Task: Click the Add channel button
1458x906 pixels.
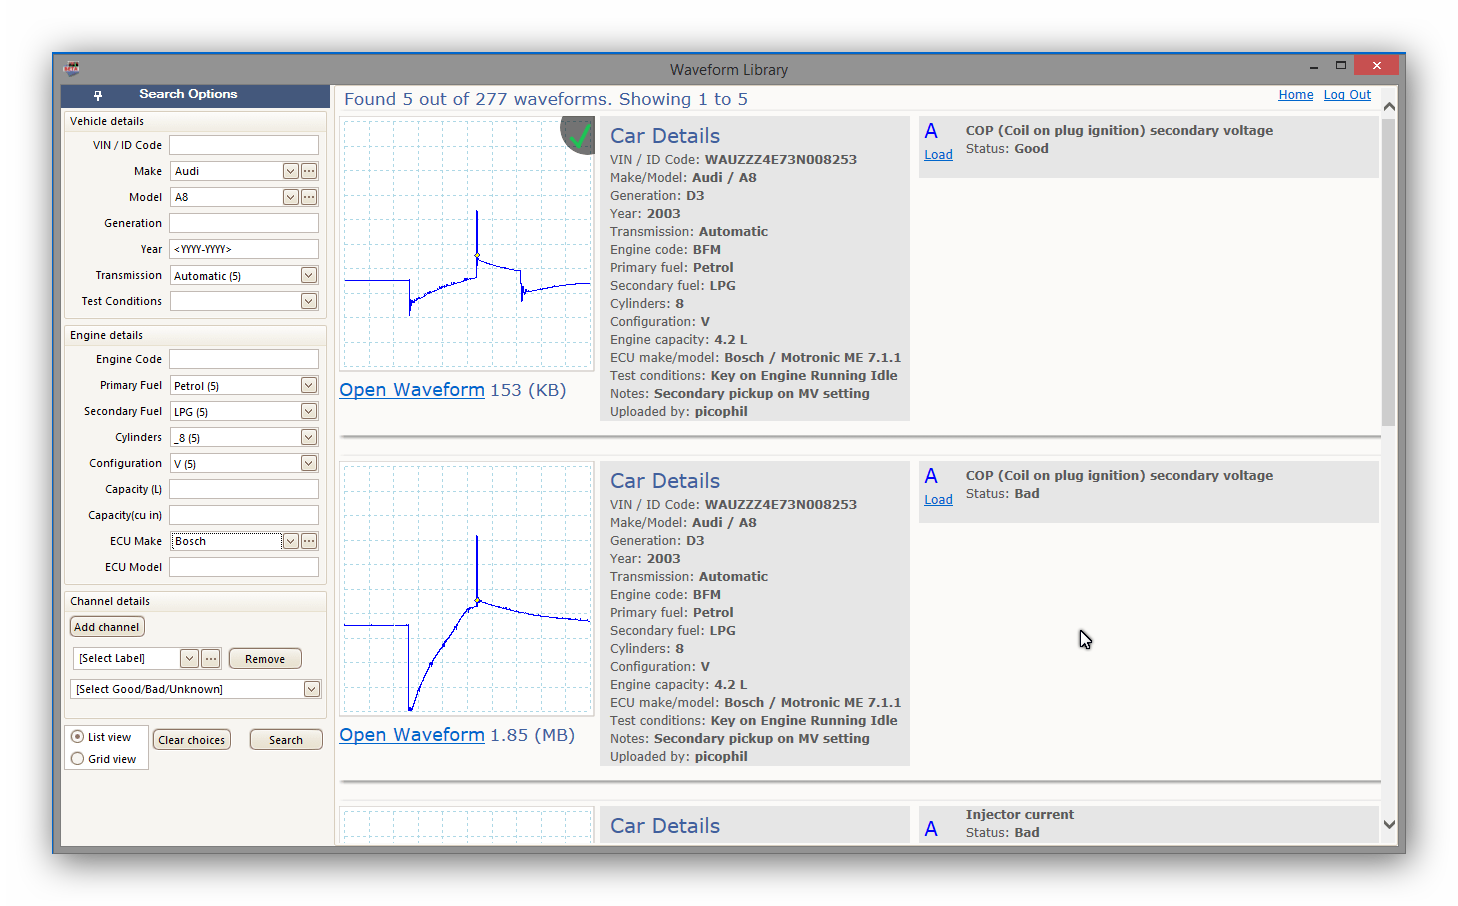Action: pyautogui.click(x=107, y=627)
